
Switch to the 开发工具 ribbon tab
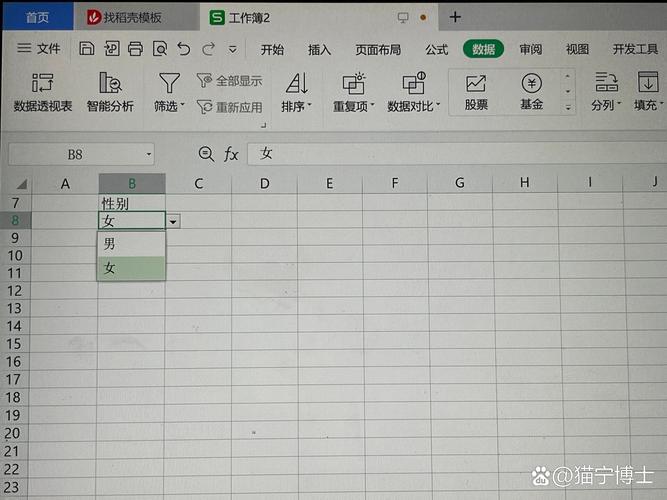coord(635,49)
